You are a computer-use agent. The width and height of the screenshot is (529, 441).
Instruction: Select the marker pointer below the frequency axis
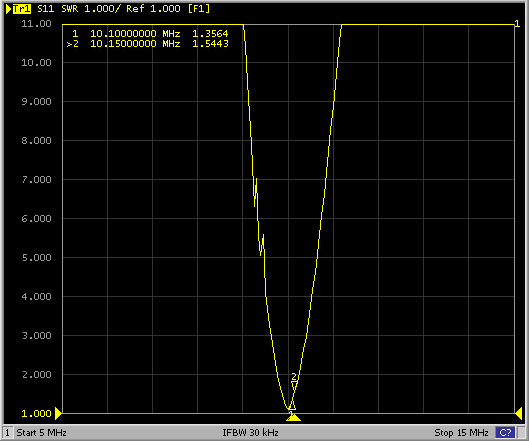coord(293,417)
